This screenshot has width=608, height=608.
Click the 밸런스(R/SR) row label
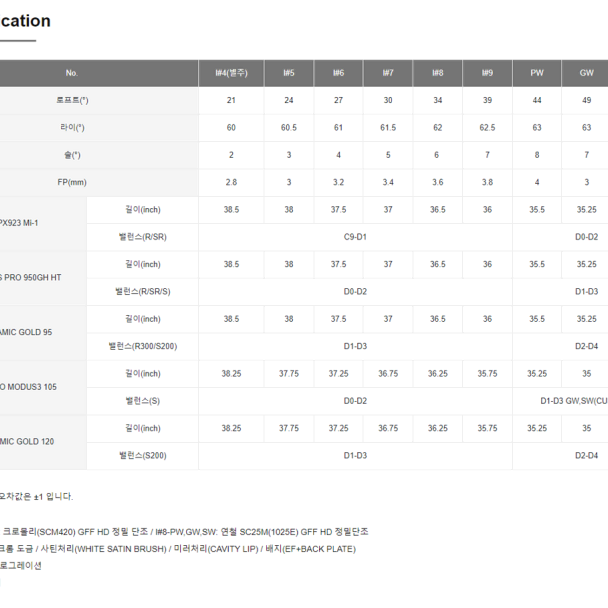click(143, 237)
